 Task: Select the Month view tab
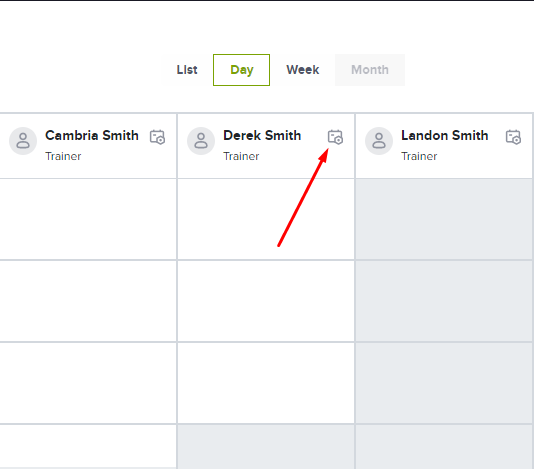[370, 70]
